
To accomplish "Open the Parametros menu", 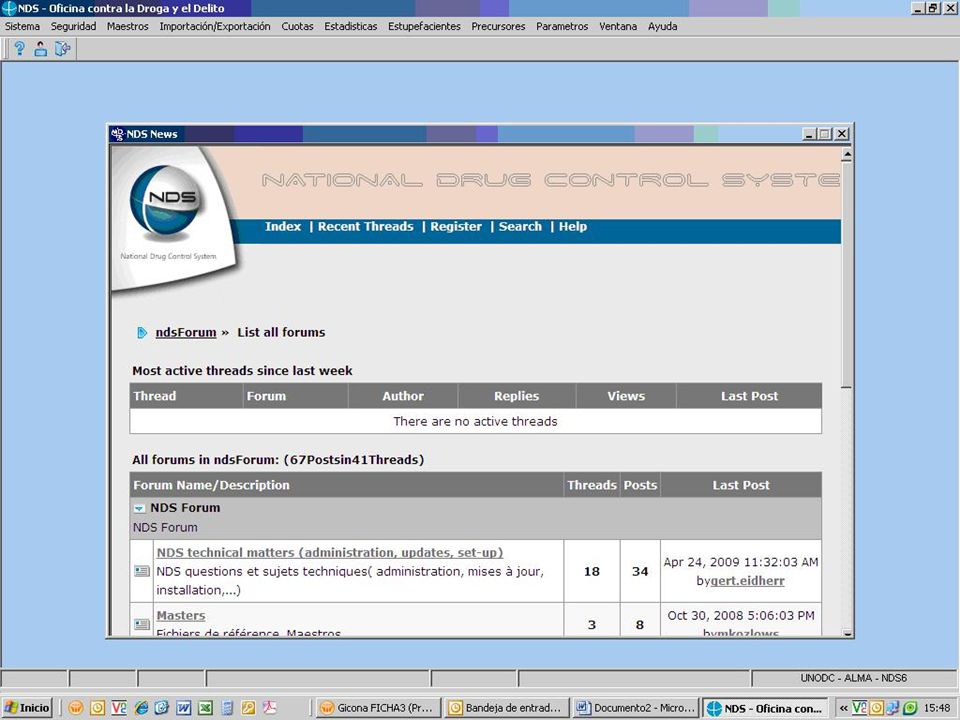I will tap(562, 26).
